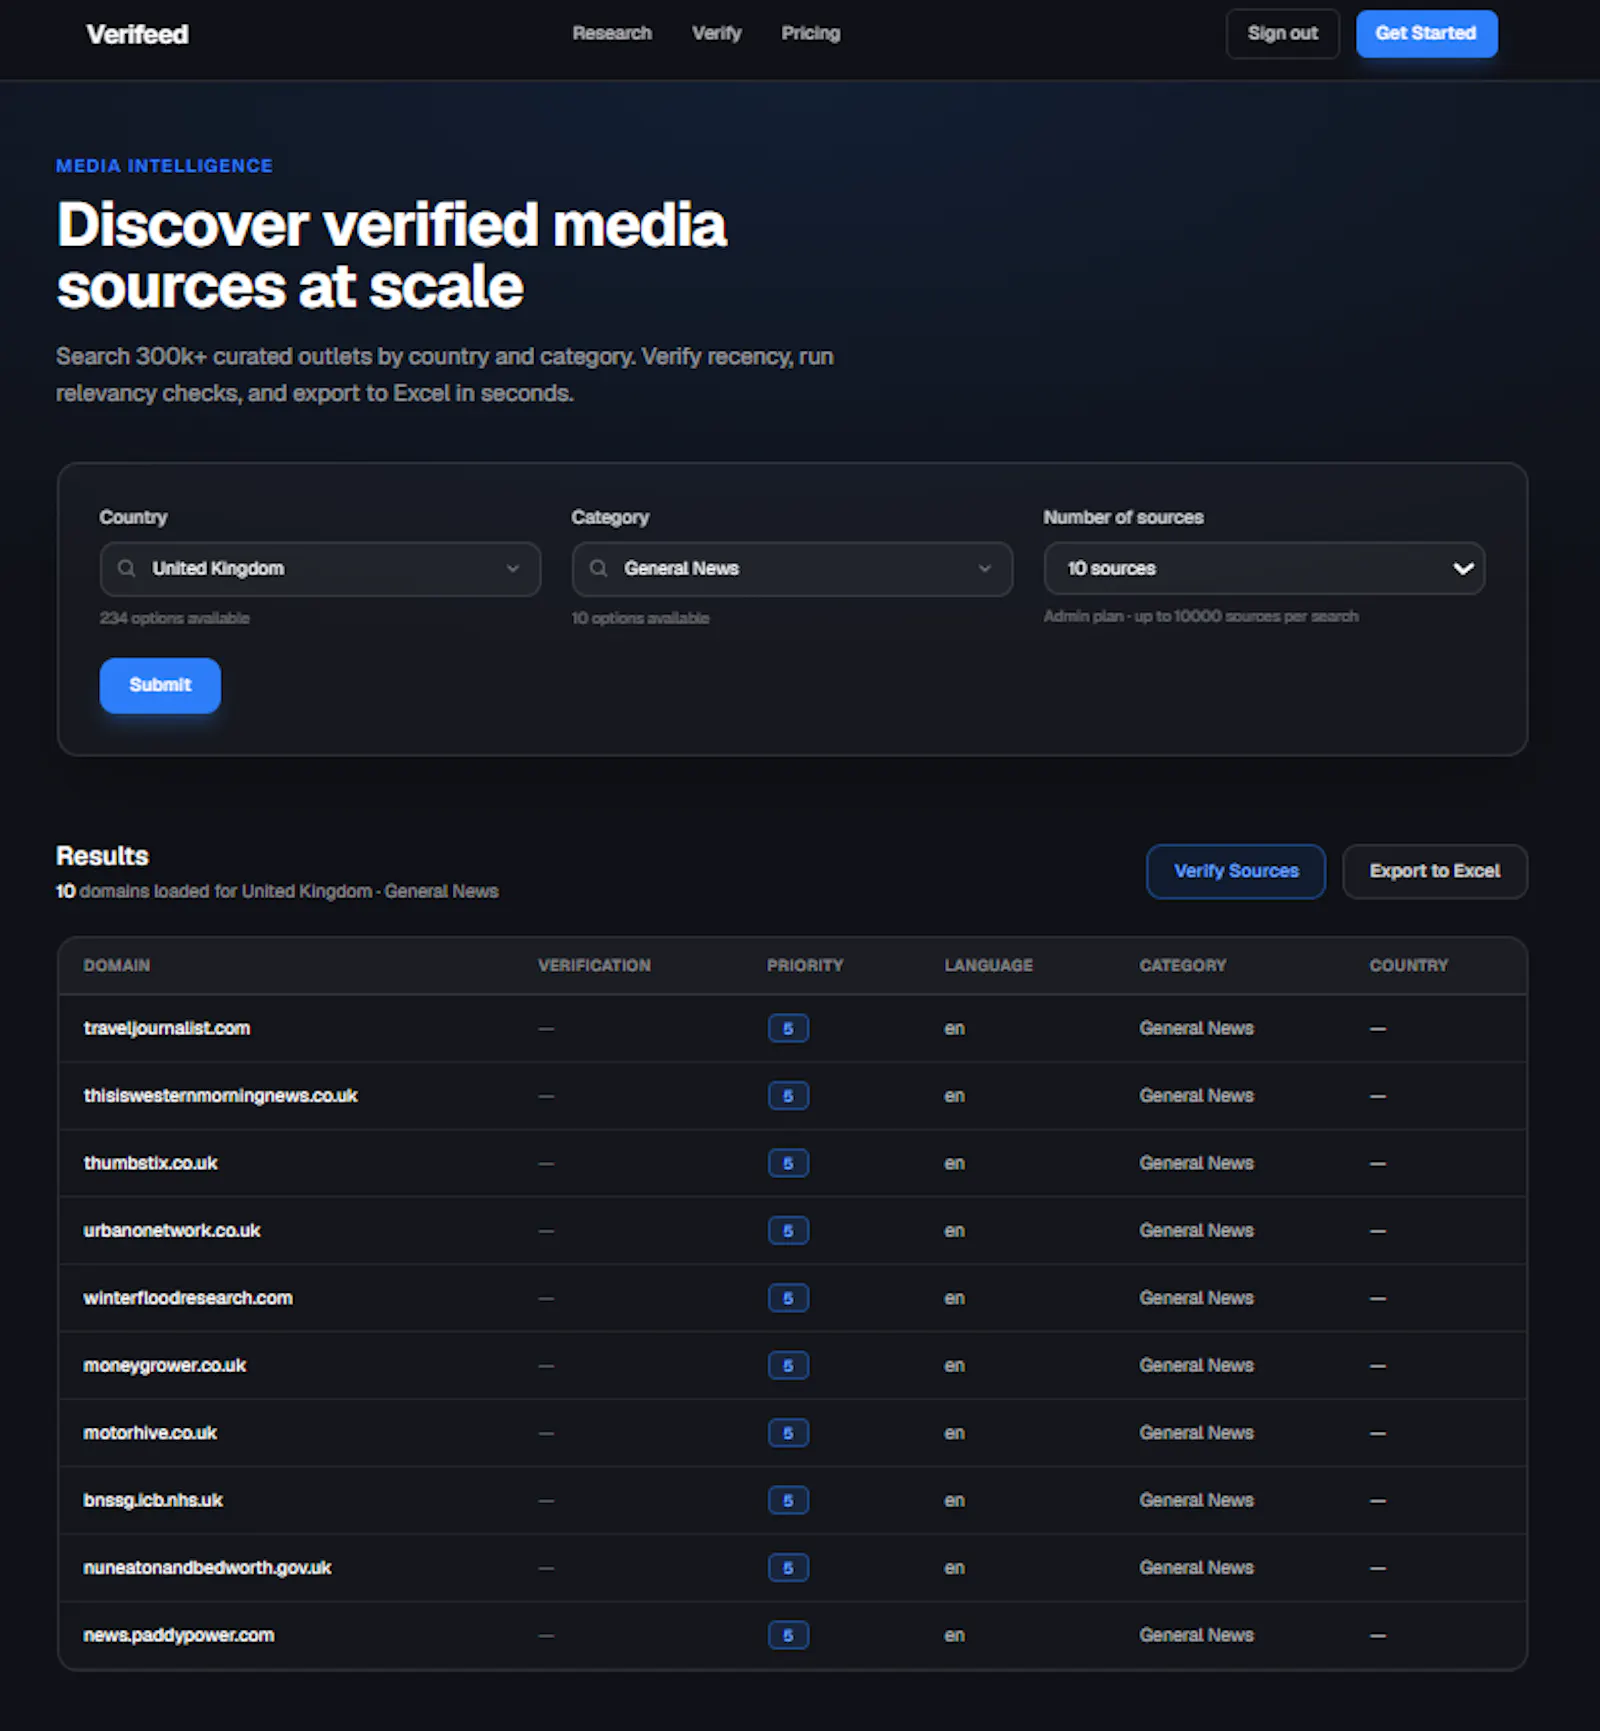Select motorhive.co.uk domain

[x=150, y=1433]
